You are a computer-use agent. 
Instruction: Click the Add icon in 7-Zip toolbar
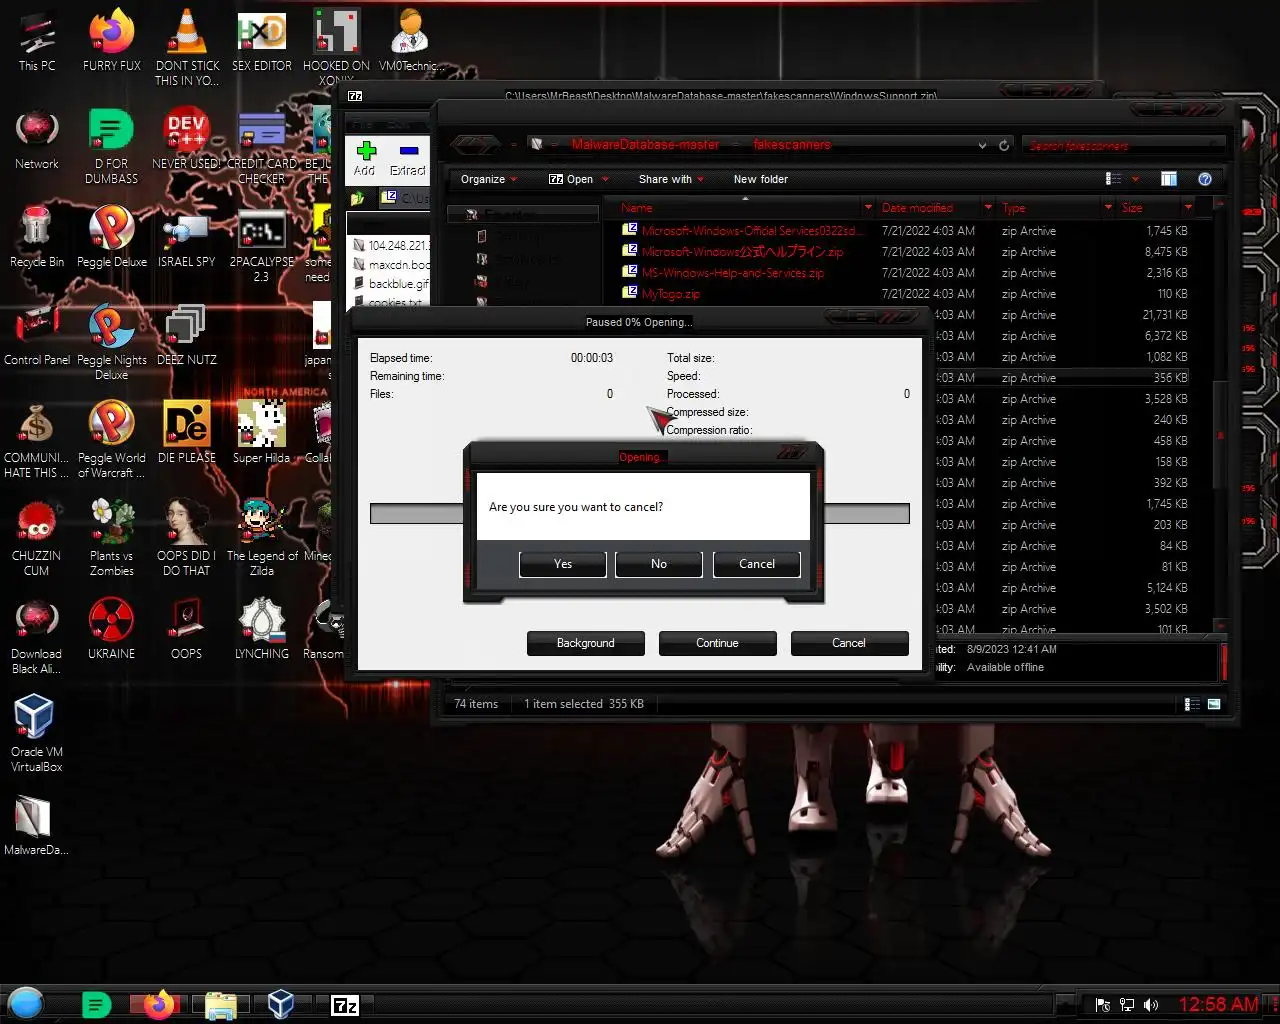365,159
